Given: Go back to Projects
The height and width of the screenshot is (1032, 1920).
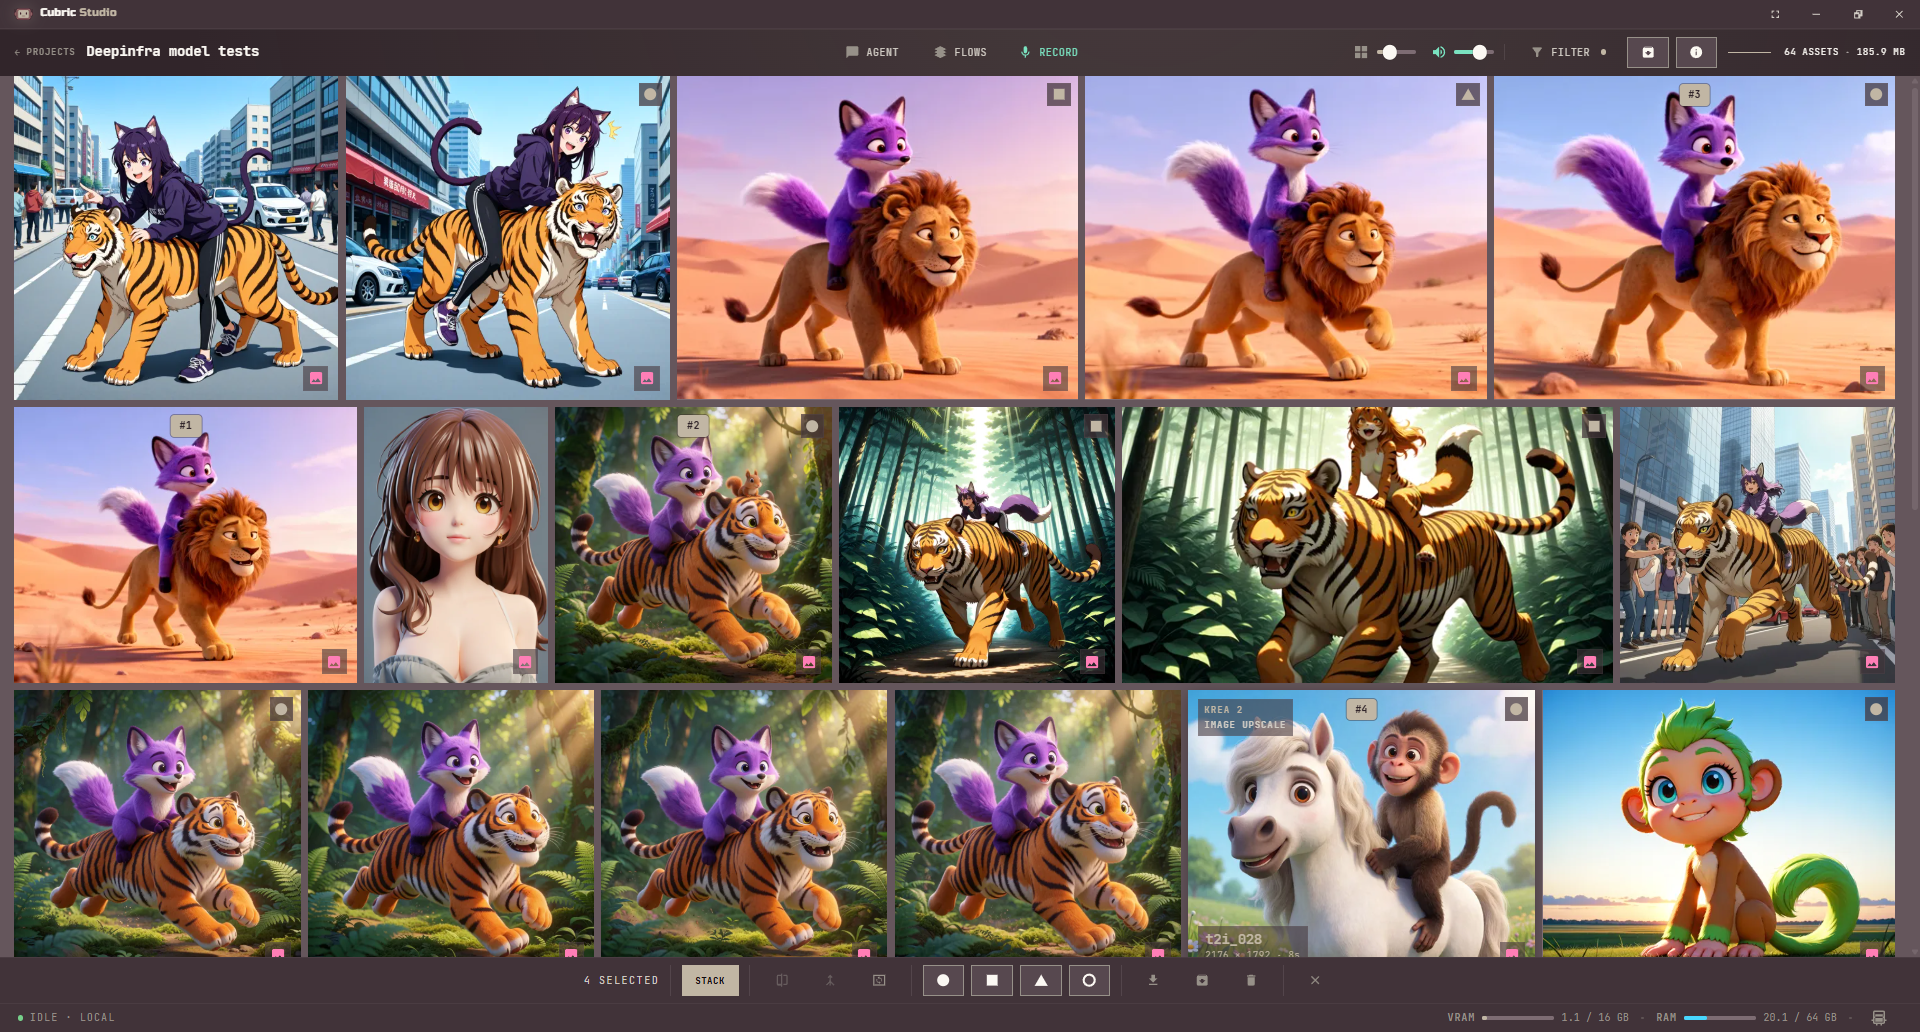Looking at the screenshot, I should click(45, 52).
